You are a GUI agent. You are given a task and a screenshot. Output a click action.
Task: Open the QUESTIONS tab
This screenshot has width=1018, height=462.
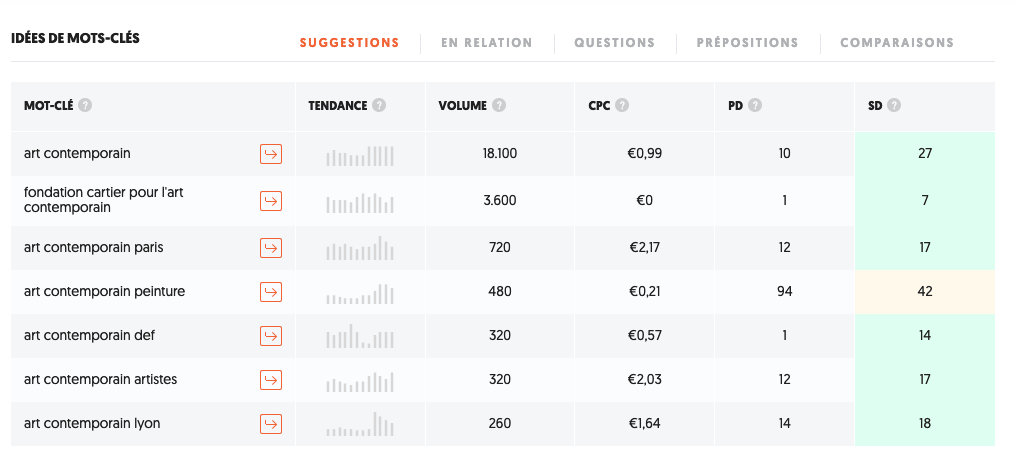click(614, 43)
